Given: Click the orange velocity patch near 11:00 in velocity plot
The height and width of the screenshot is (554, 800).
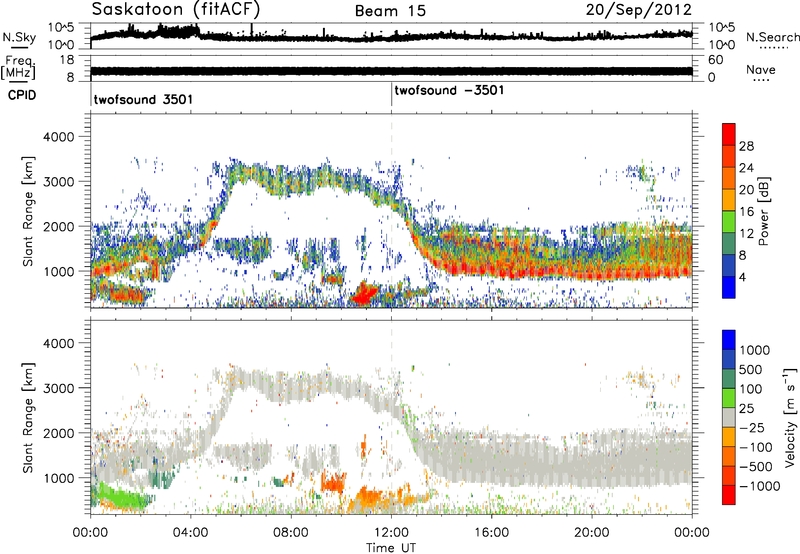Looking at the screenshot, I should point(370,497).
